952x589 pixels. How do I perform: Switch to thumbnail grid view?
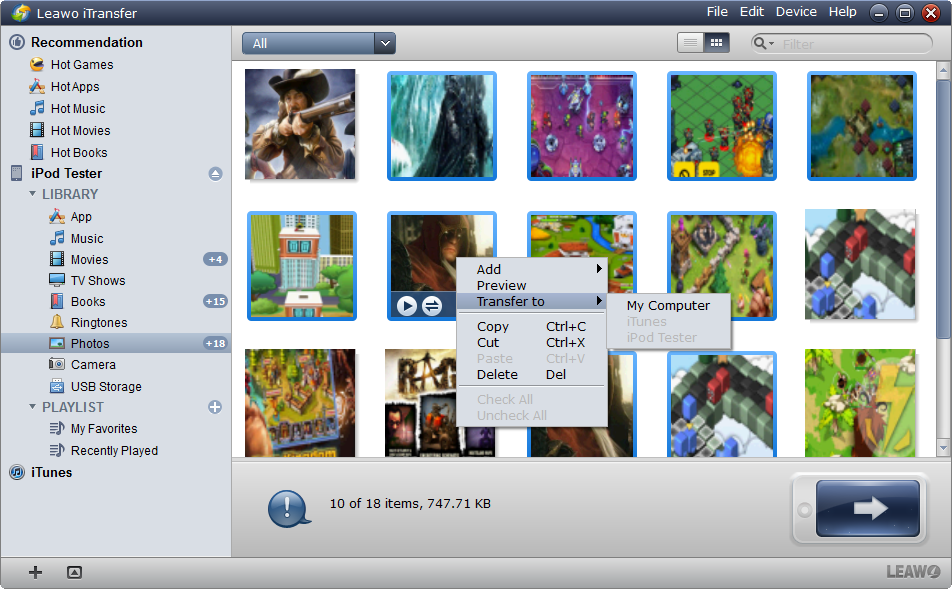716,43
